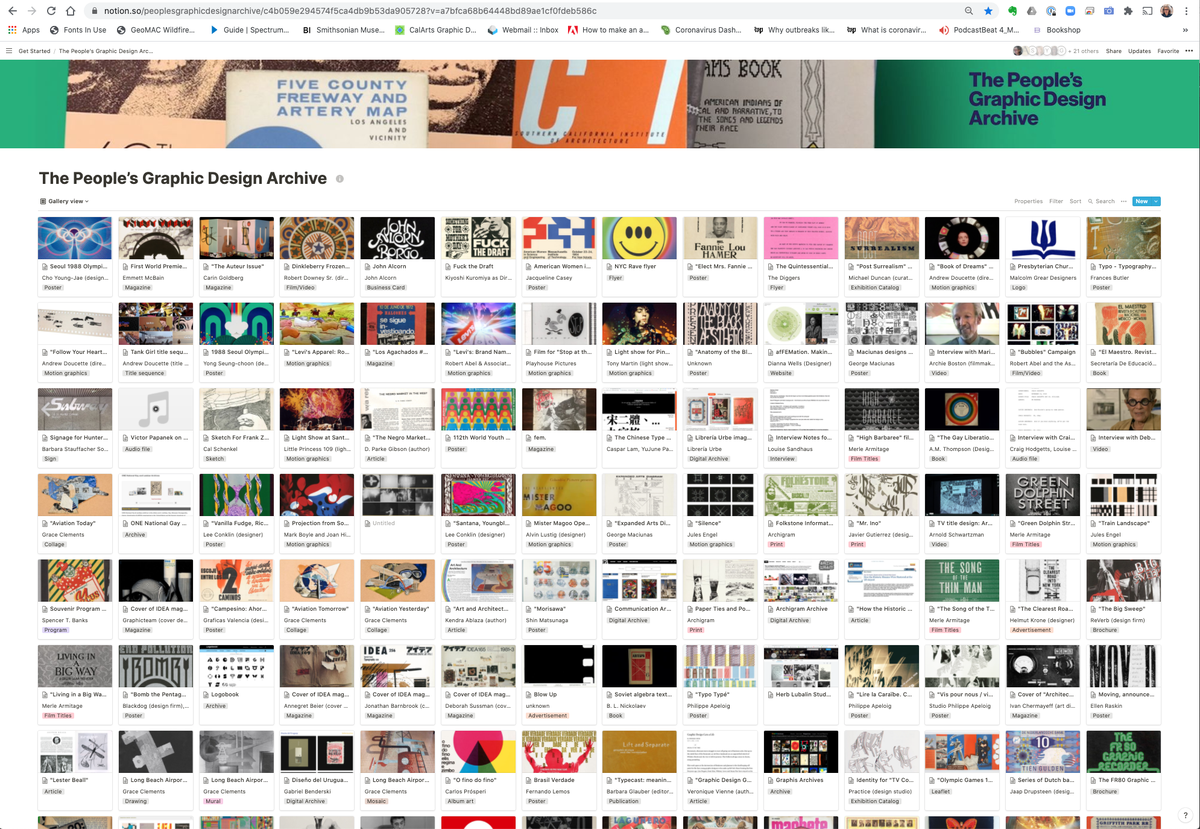Image resolution: width=1200 pixels, height=829 pixels.
Task: Open "NYC Rave flyer" smiley card
Action: 639,256
